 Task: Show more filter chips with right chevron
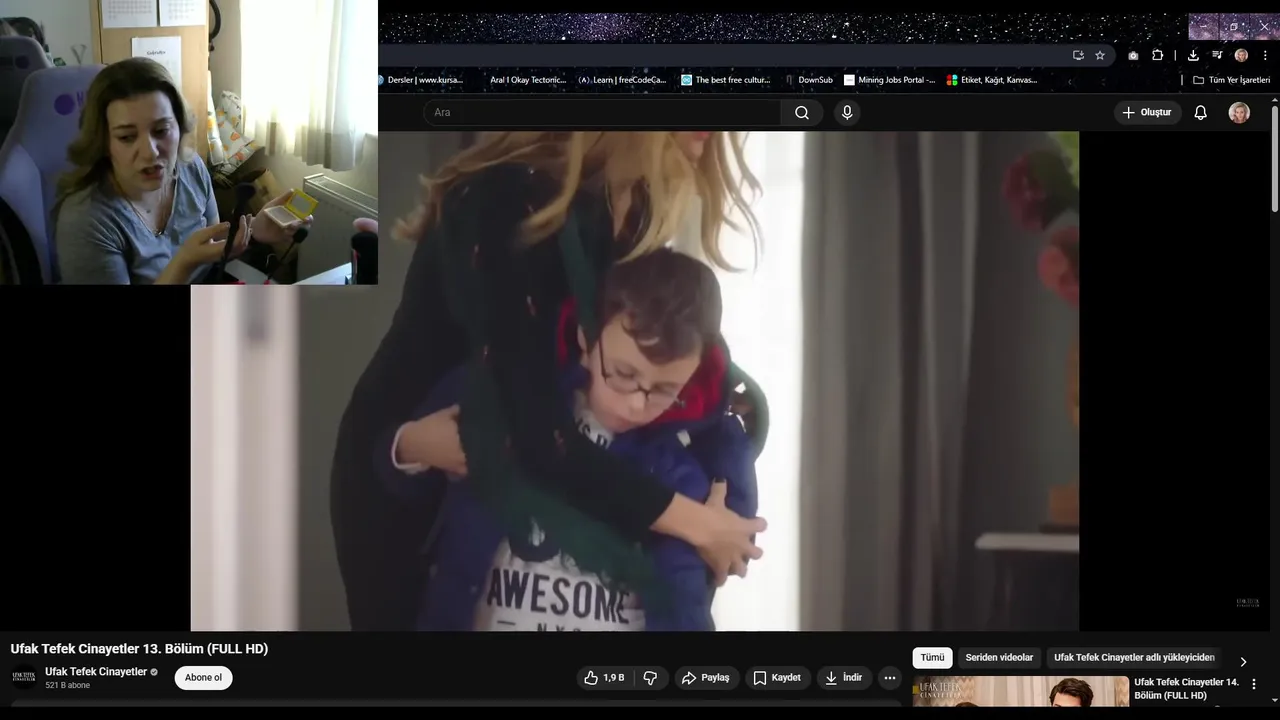click(1243, 661)
